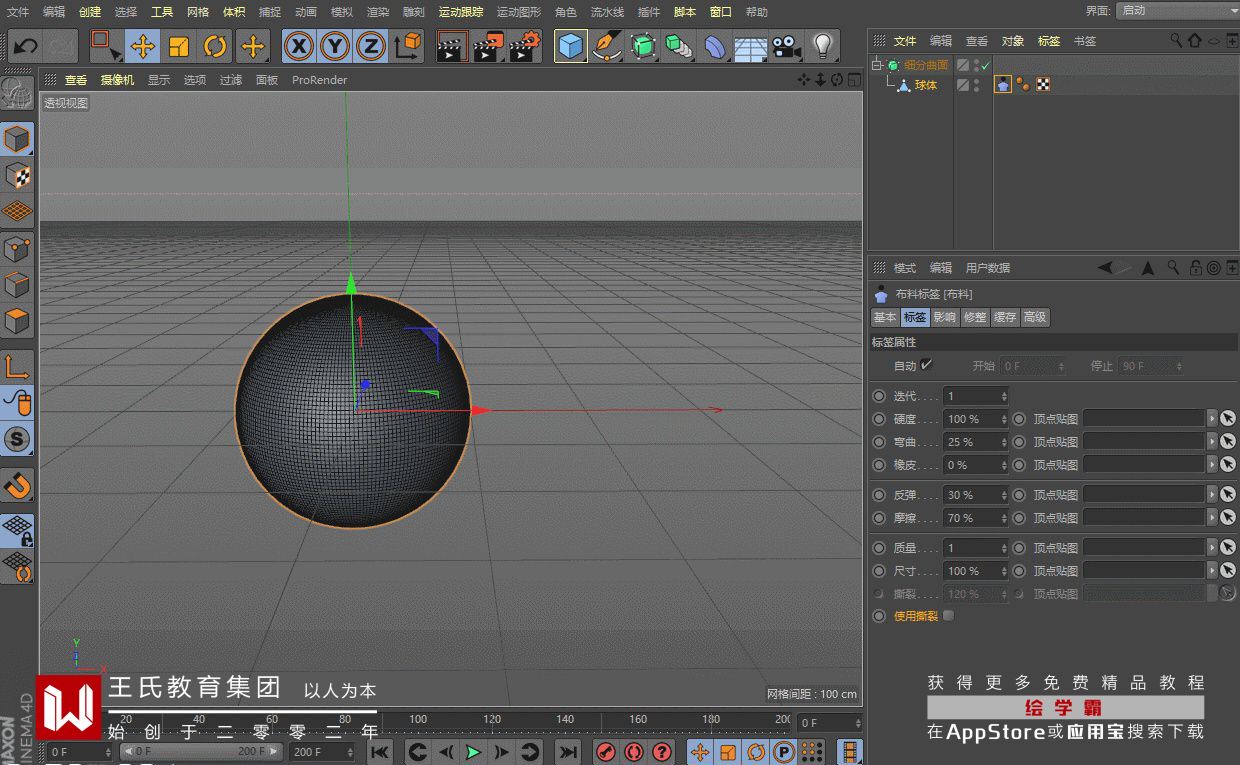Click the array generator icon

679,46
